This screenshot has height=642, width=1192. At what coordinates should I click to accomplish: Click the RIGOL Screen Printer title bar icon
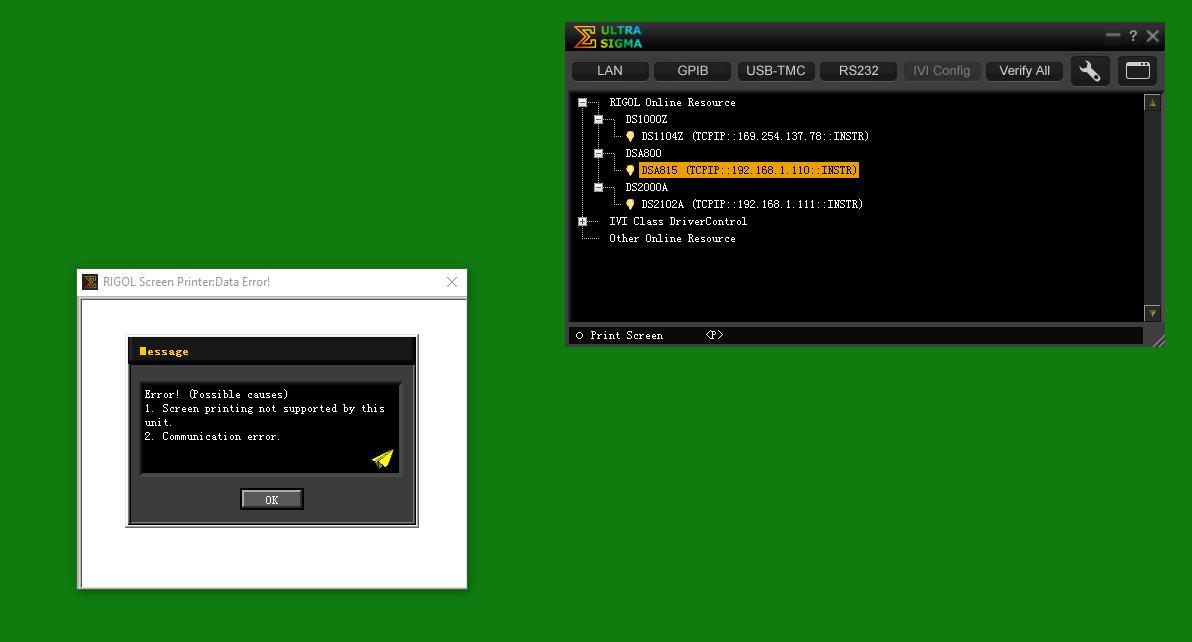click(x=90, y=282)
